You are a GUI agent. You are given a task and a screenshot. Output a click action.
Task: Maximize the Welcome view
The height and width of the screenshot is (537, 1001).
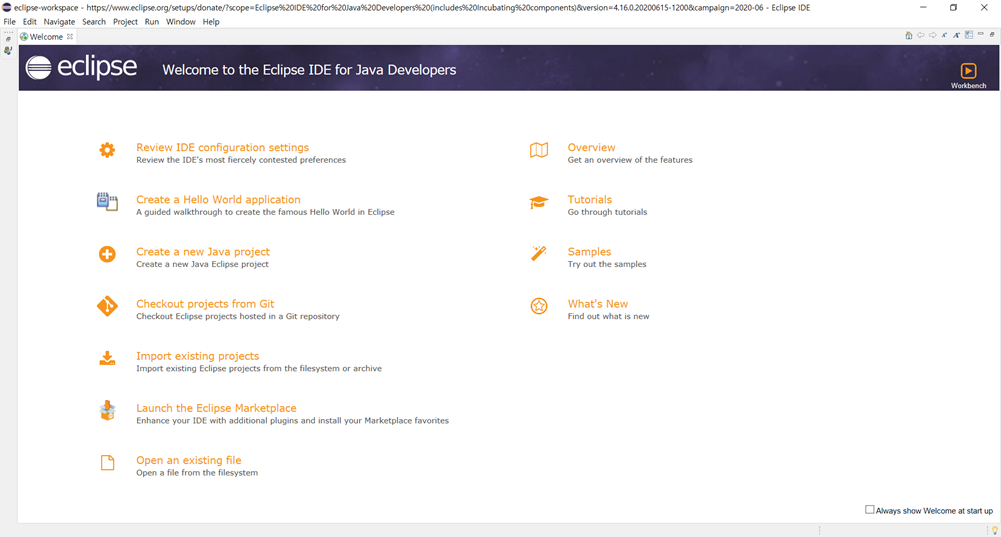pos(992,34)
